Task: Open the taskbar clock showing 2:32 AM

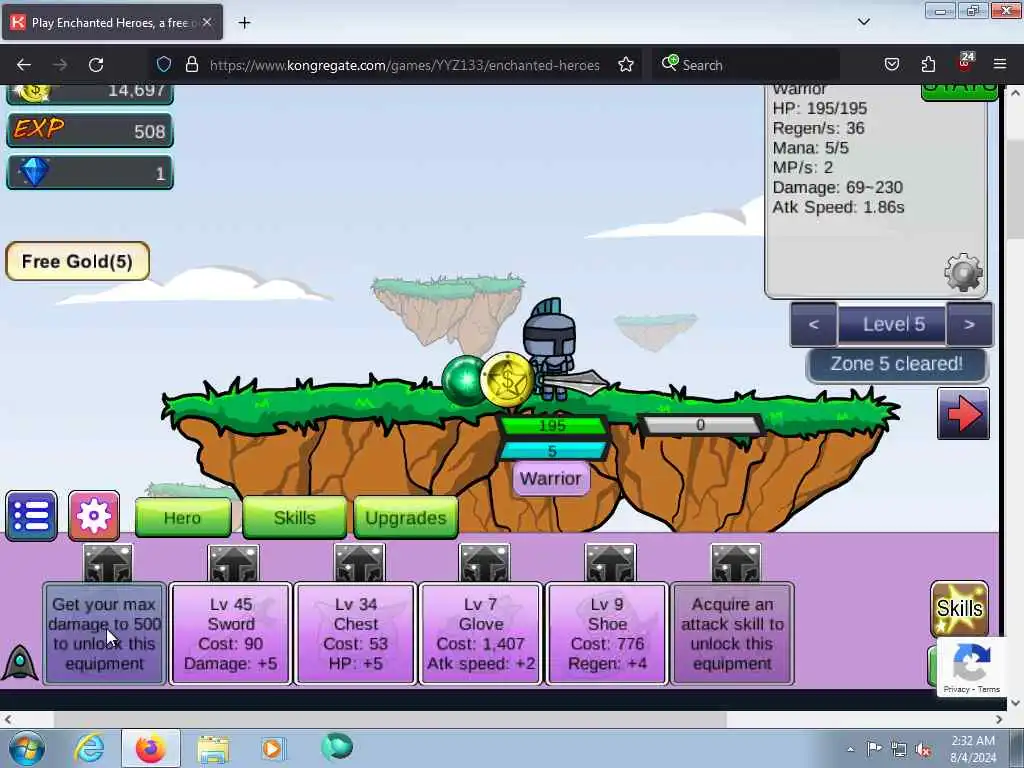Action: point(972,749)
